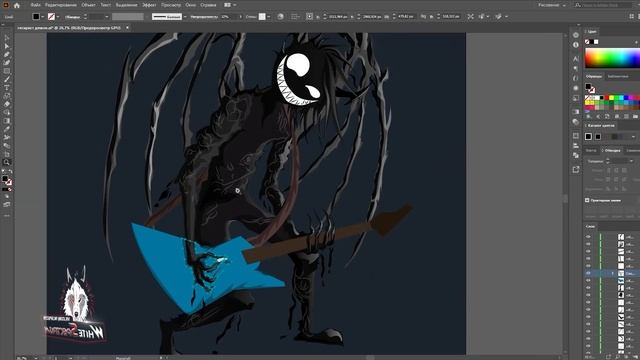This screenshot has width=640, height=360.
Task: Click the grid view icon at far right of the control bar
Action: (x=631, y=17)
